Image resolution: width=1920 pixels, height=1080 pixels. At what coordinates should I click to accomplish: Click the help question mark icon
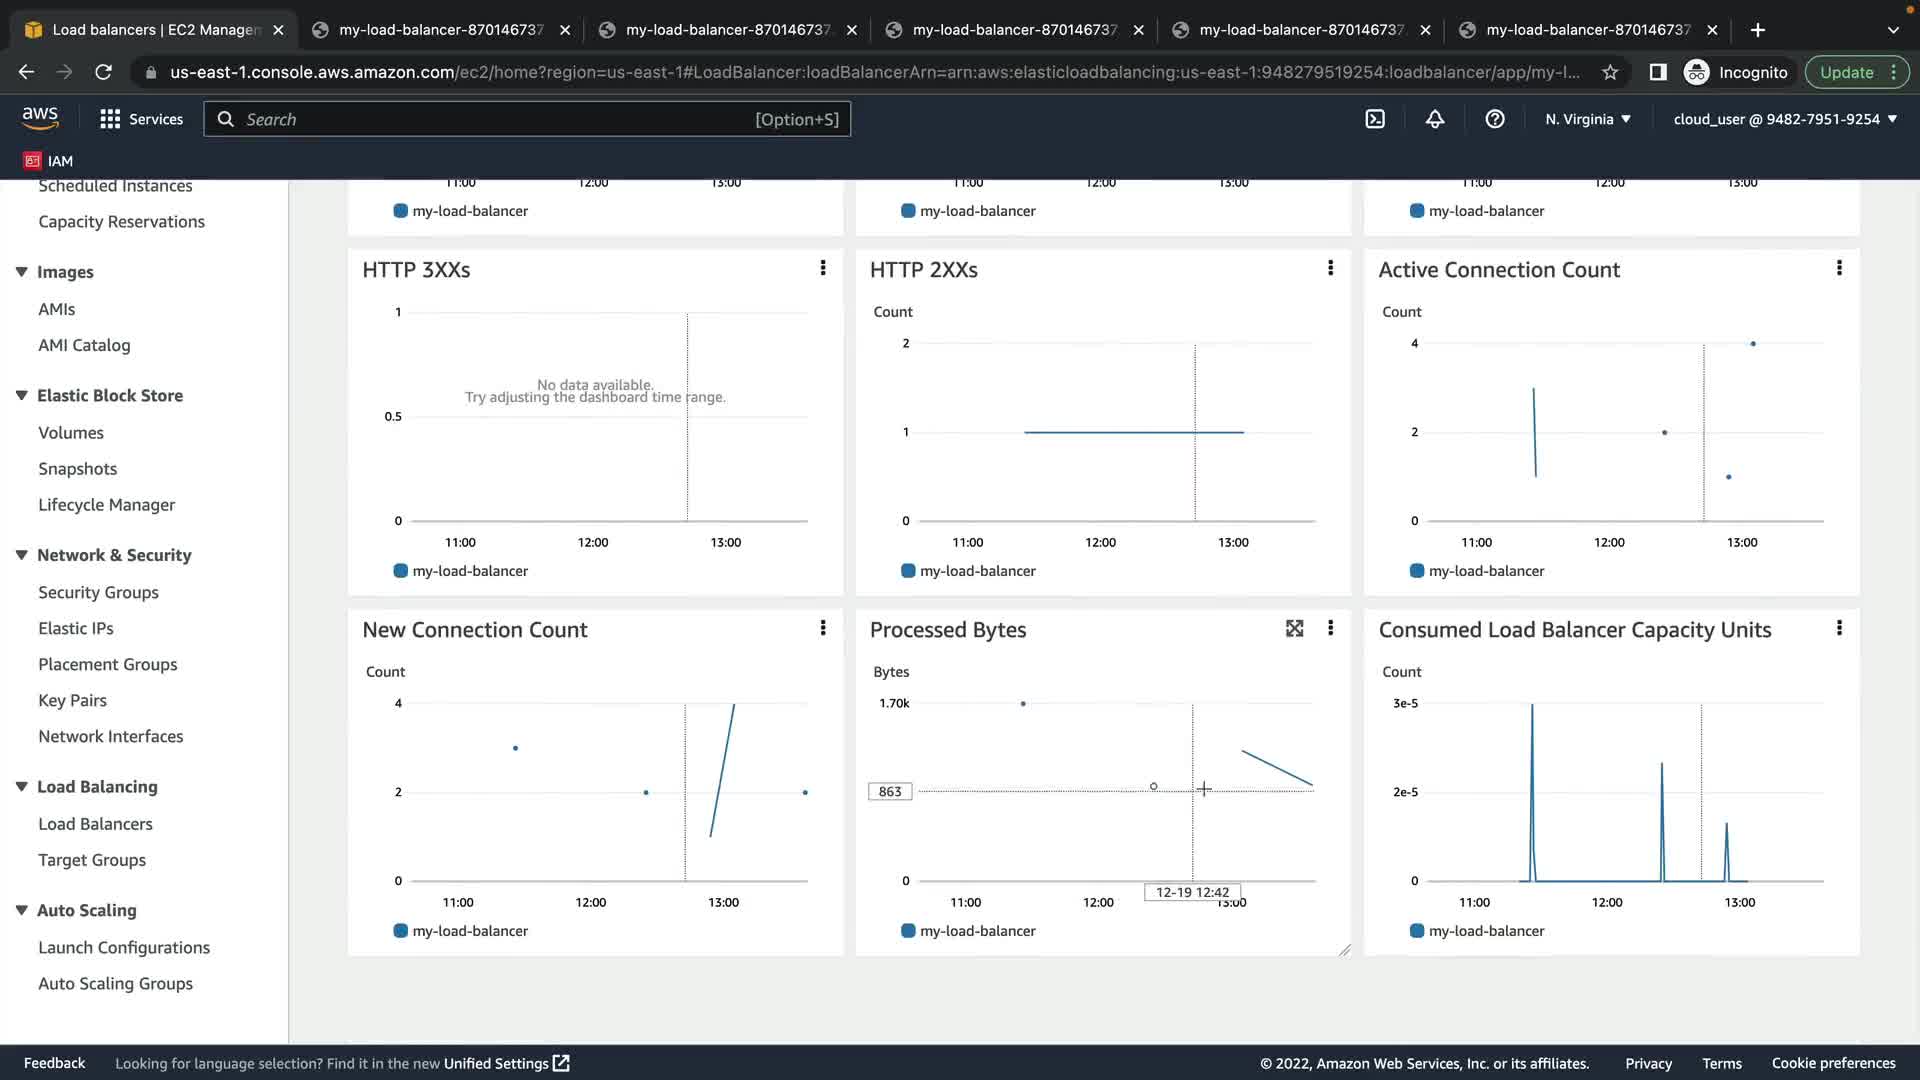click(x=1495, y=119)
